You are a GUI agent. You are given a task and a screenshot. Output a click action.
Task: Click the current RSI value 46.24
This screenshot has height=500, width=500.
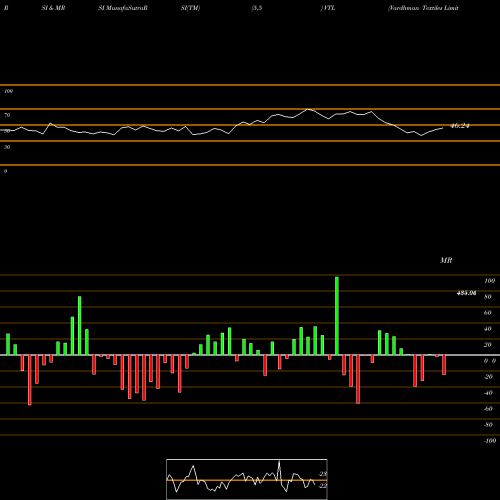460,126
